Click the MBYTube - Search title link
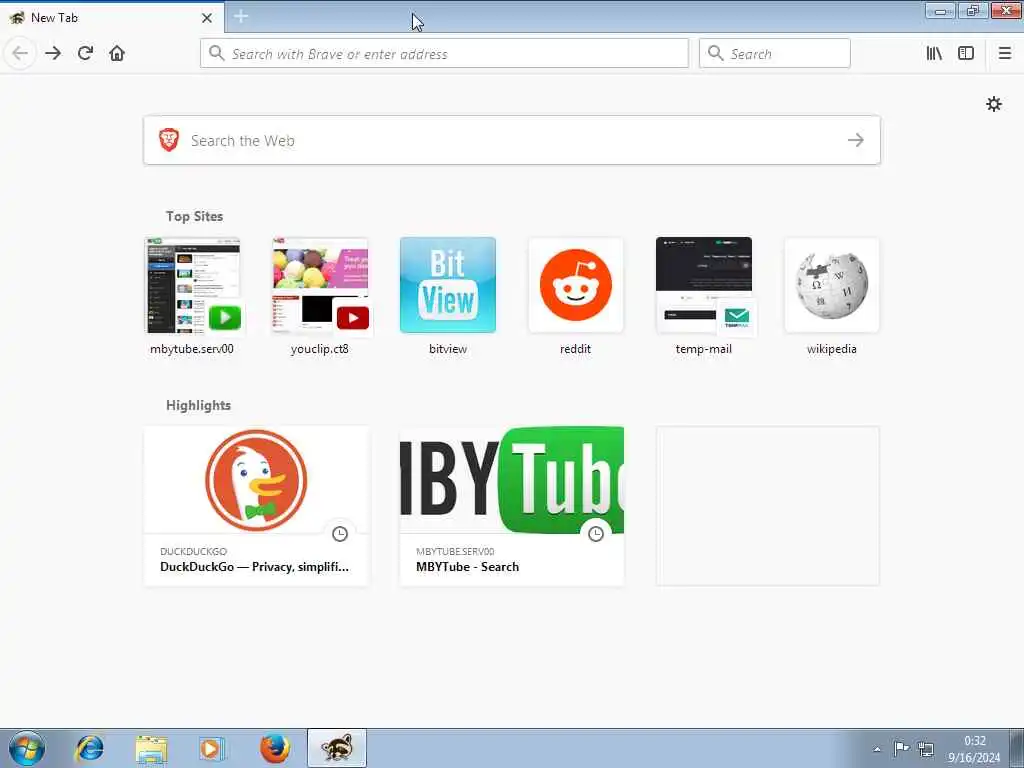 [468, 567]
